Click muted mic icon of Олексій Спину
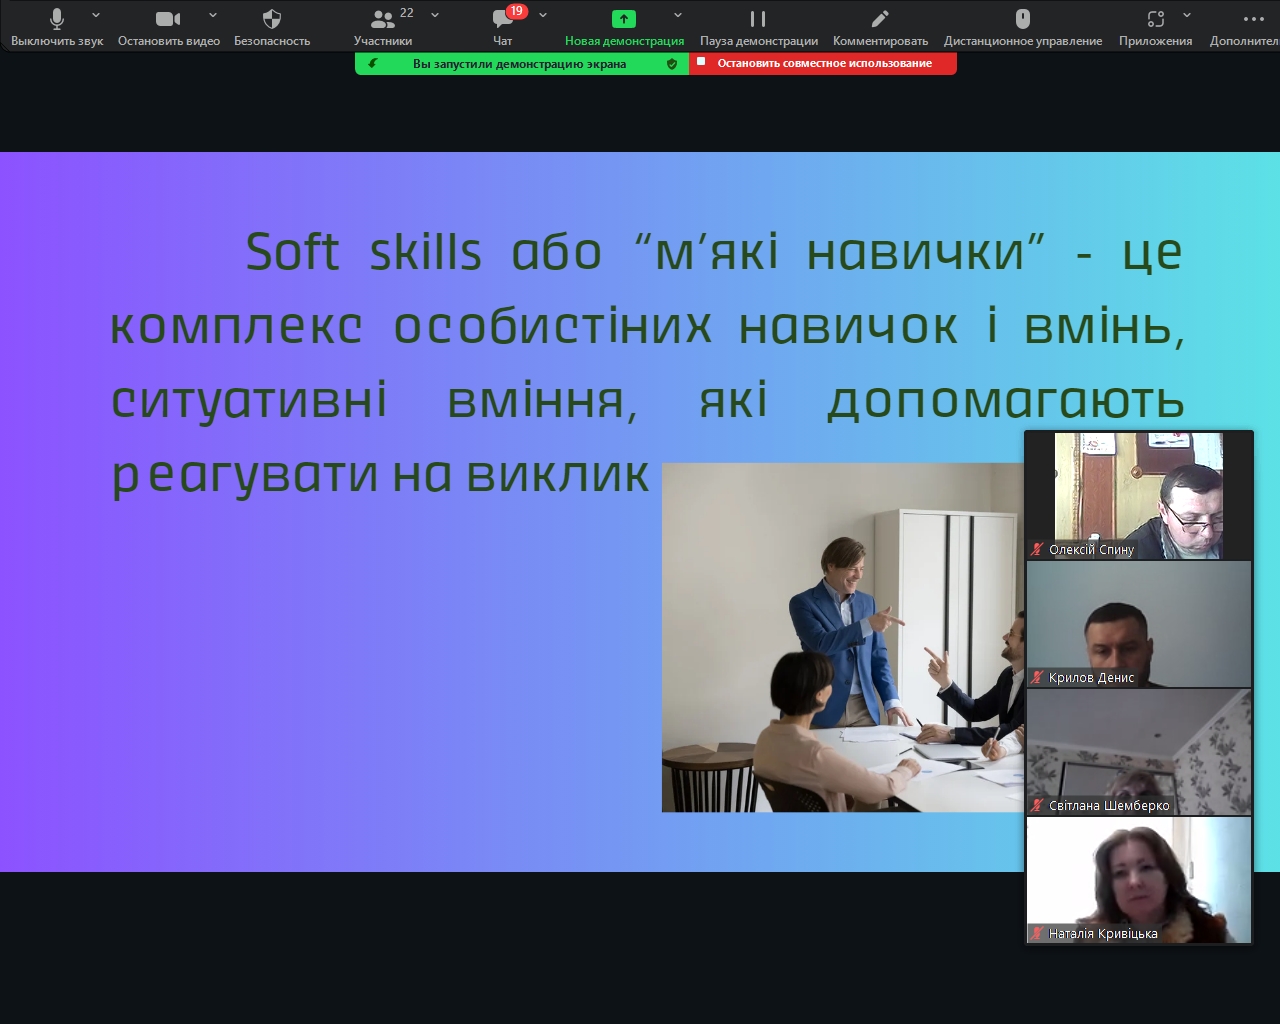This screenshot has width=1280, height=1024. point(1037,549)
